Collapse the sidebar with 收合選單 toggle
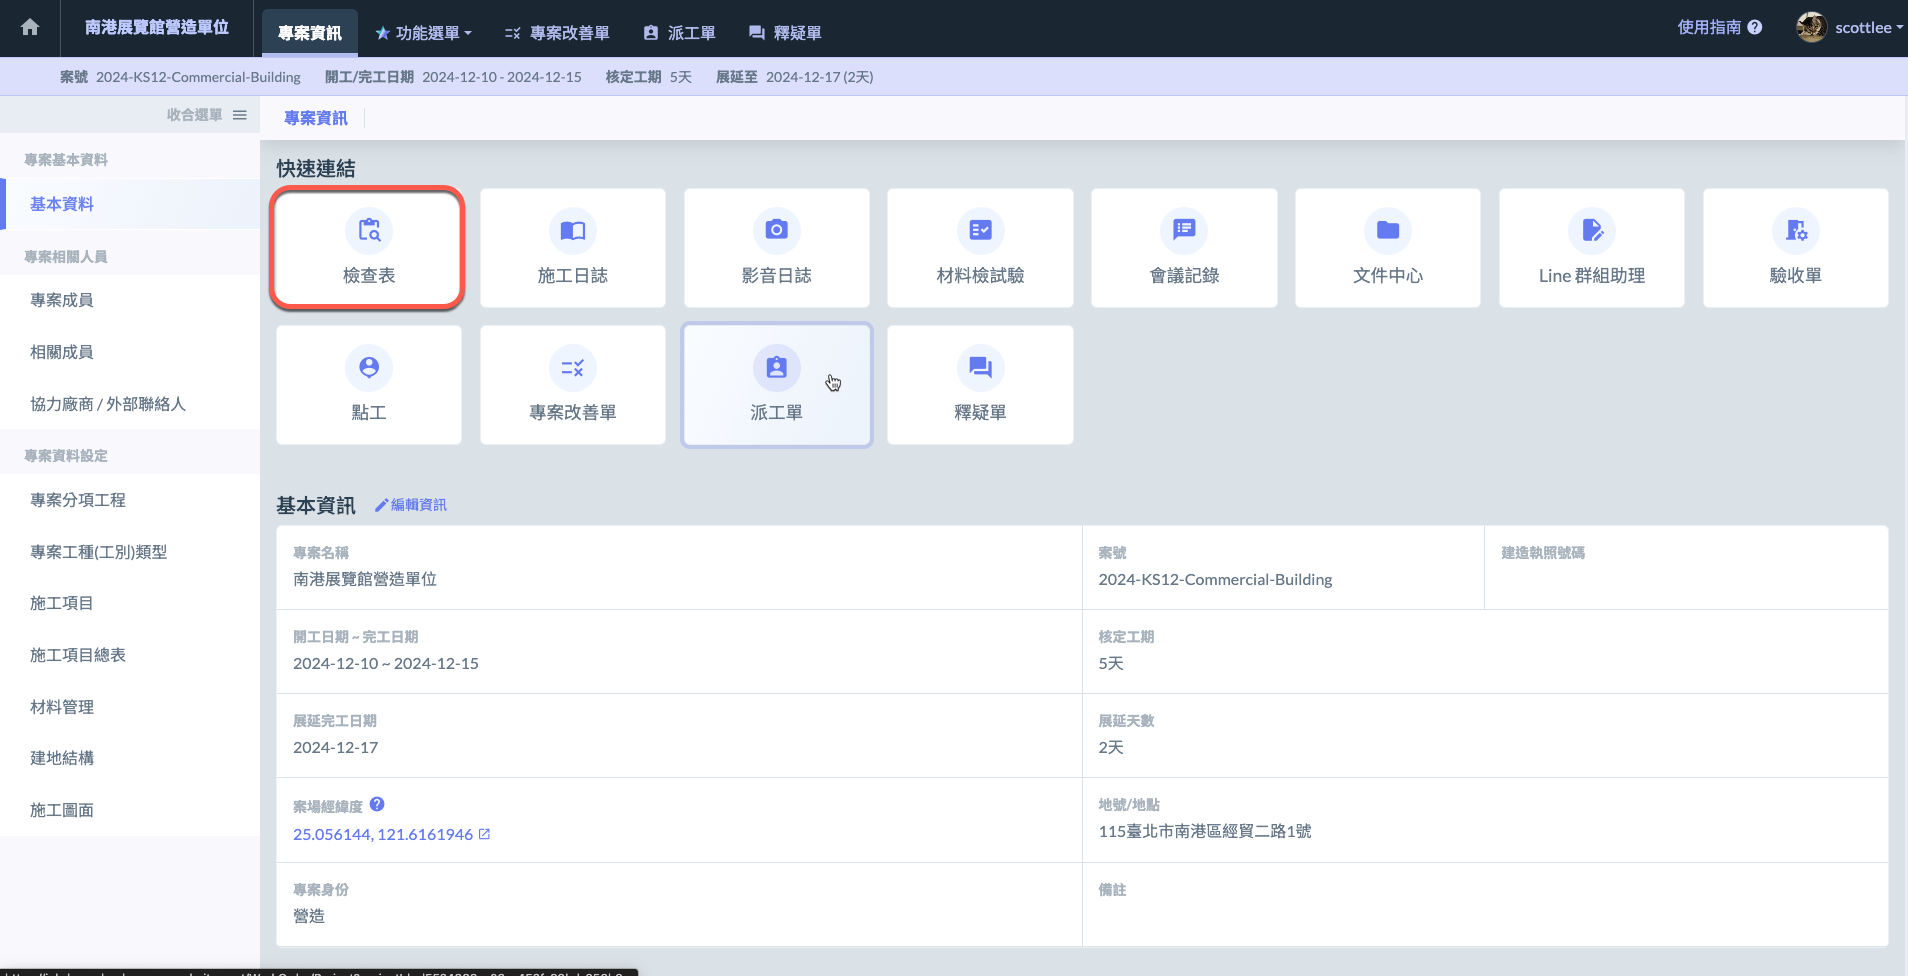The width and height of the screenshot is (1908, 976). pos(207,115)
